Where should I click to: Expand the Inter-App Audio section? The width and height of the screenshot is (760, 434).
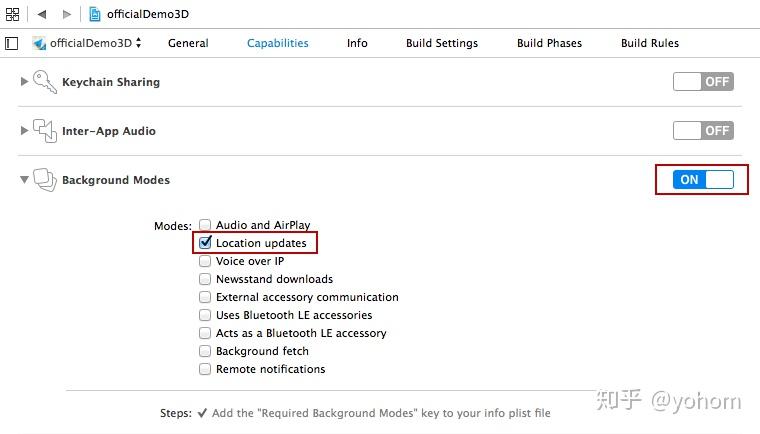click(x=25, y=131)
